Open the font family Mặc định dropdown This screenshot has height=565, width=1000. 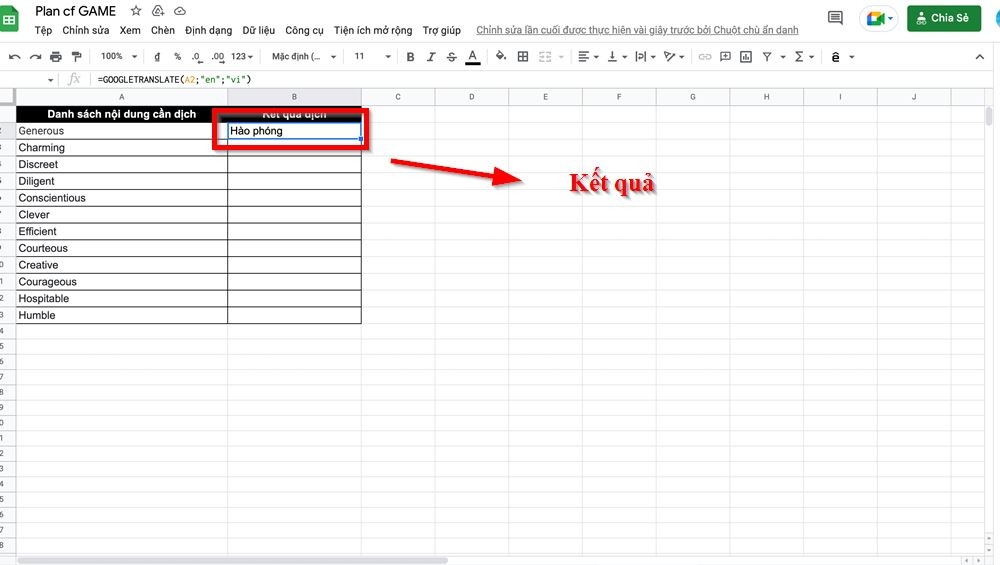click(304, 57)
